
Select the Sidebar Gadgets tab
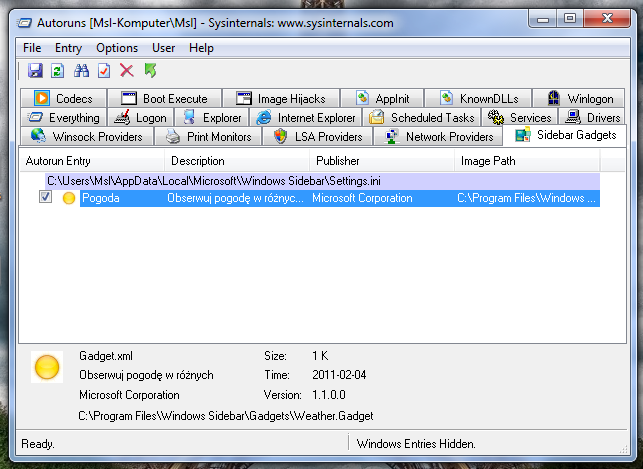point(565,135)
